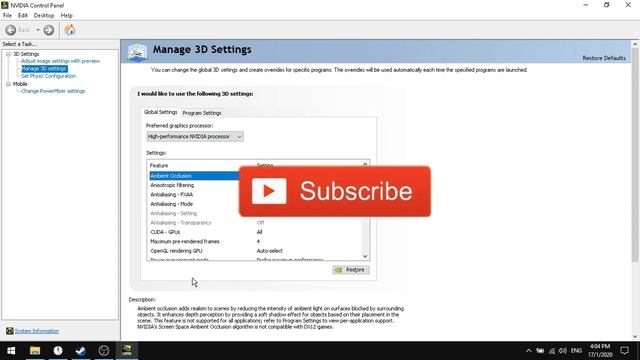The image size is (640, 360).
Task: Collapse the 3D Settings tree node
Action: (8, 54)
